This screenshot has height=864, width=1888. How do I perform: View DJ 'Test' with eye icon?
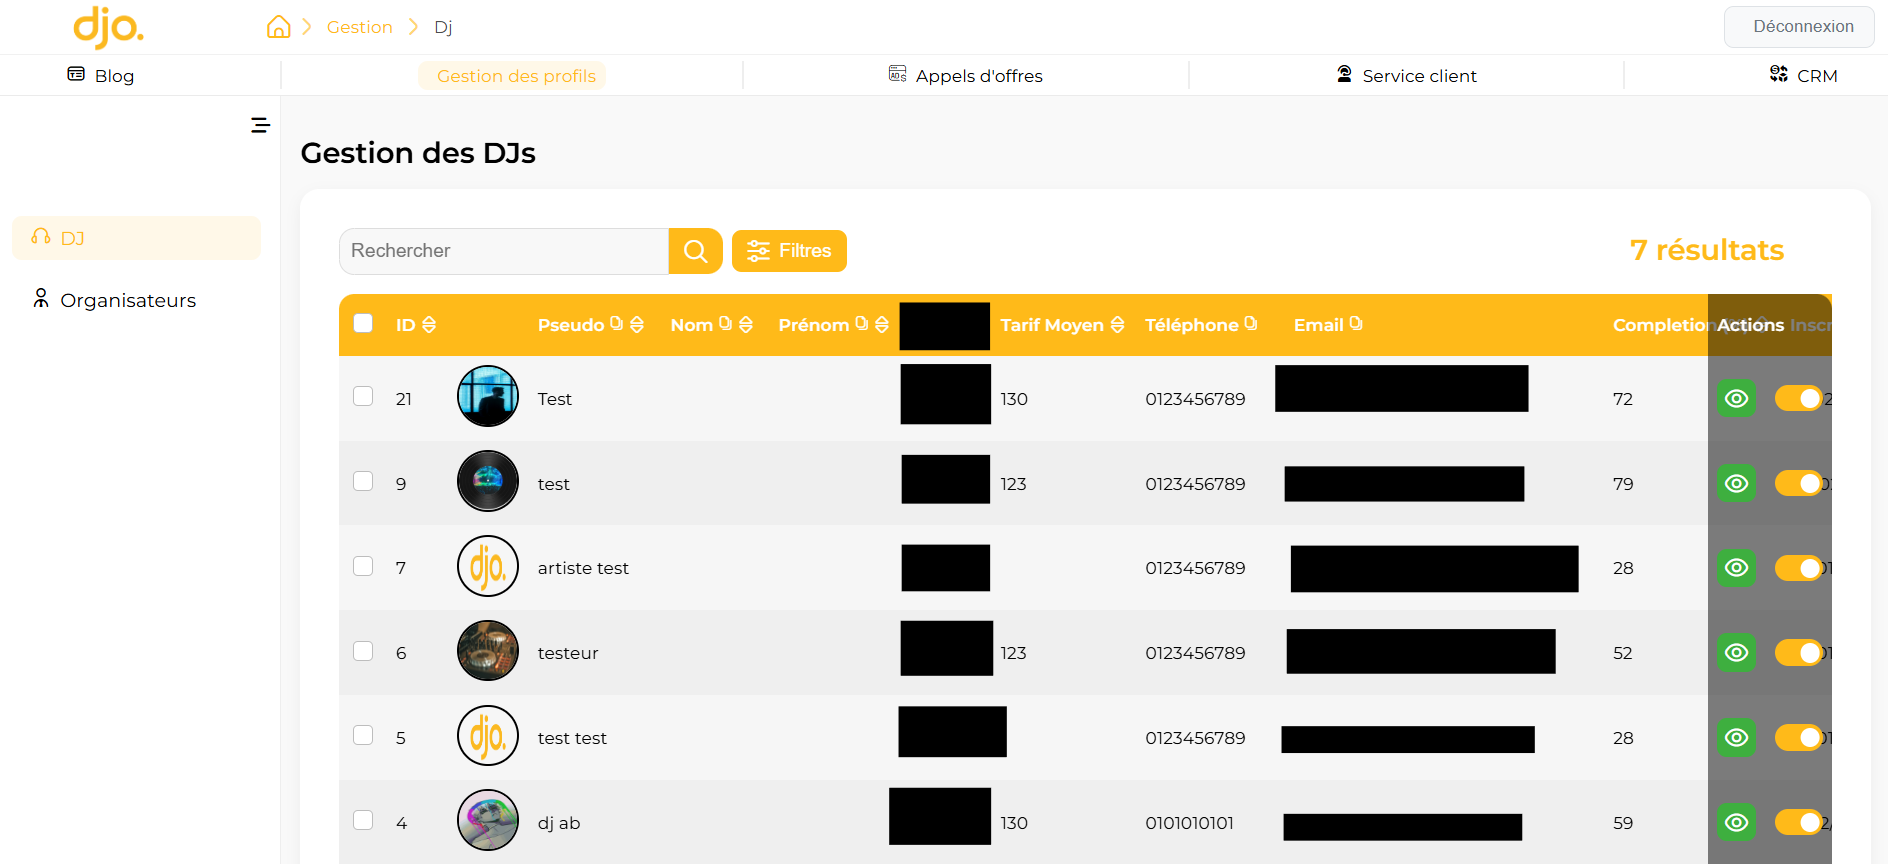point(1736,399)
